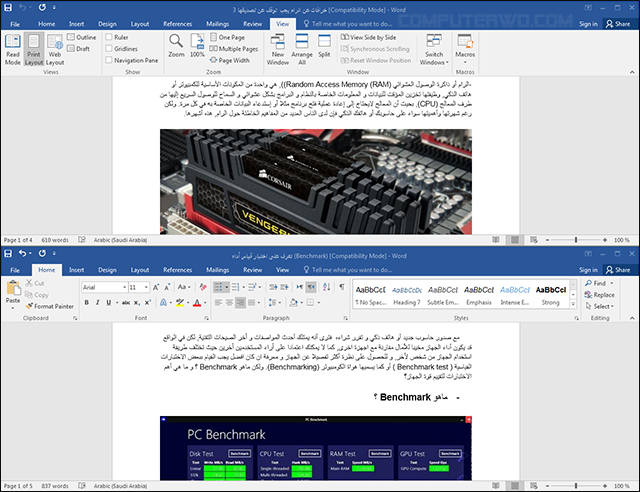Expand the Switch Windows dropdown
The image size is (640, 492).
434,49
